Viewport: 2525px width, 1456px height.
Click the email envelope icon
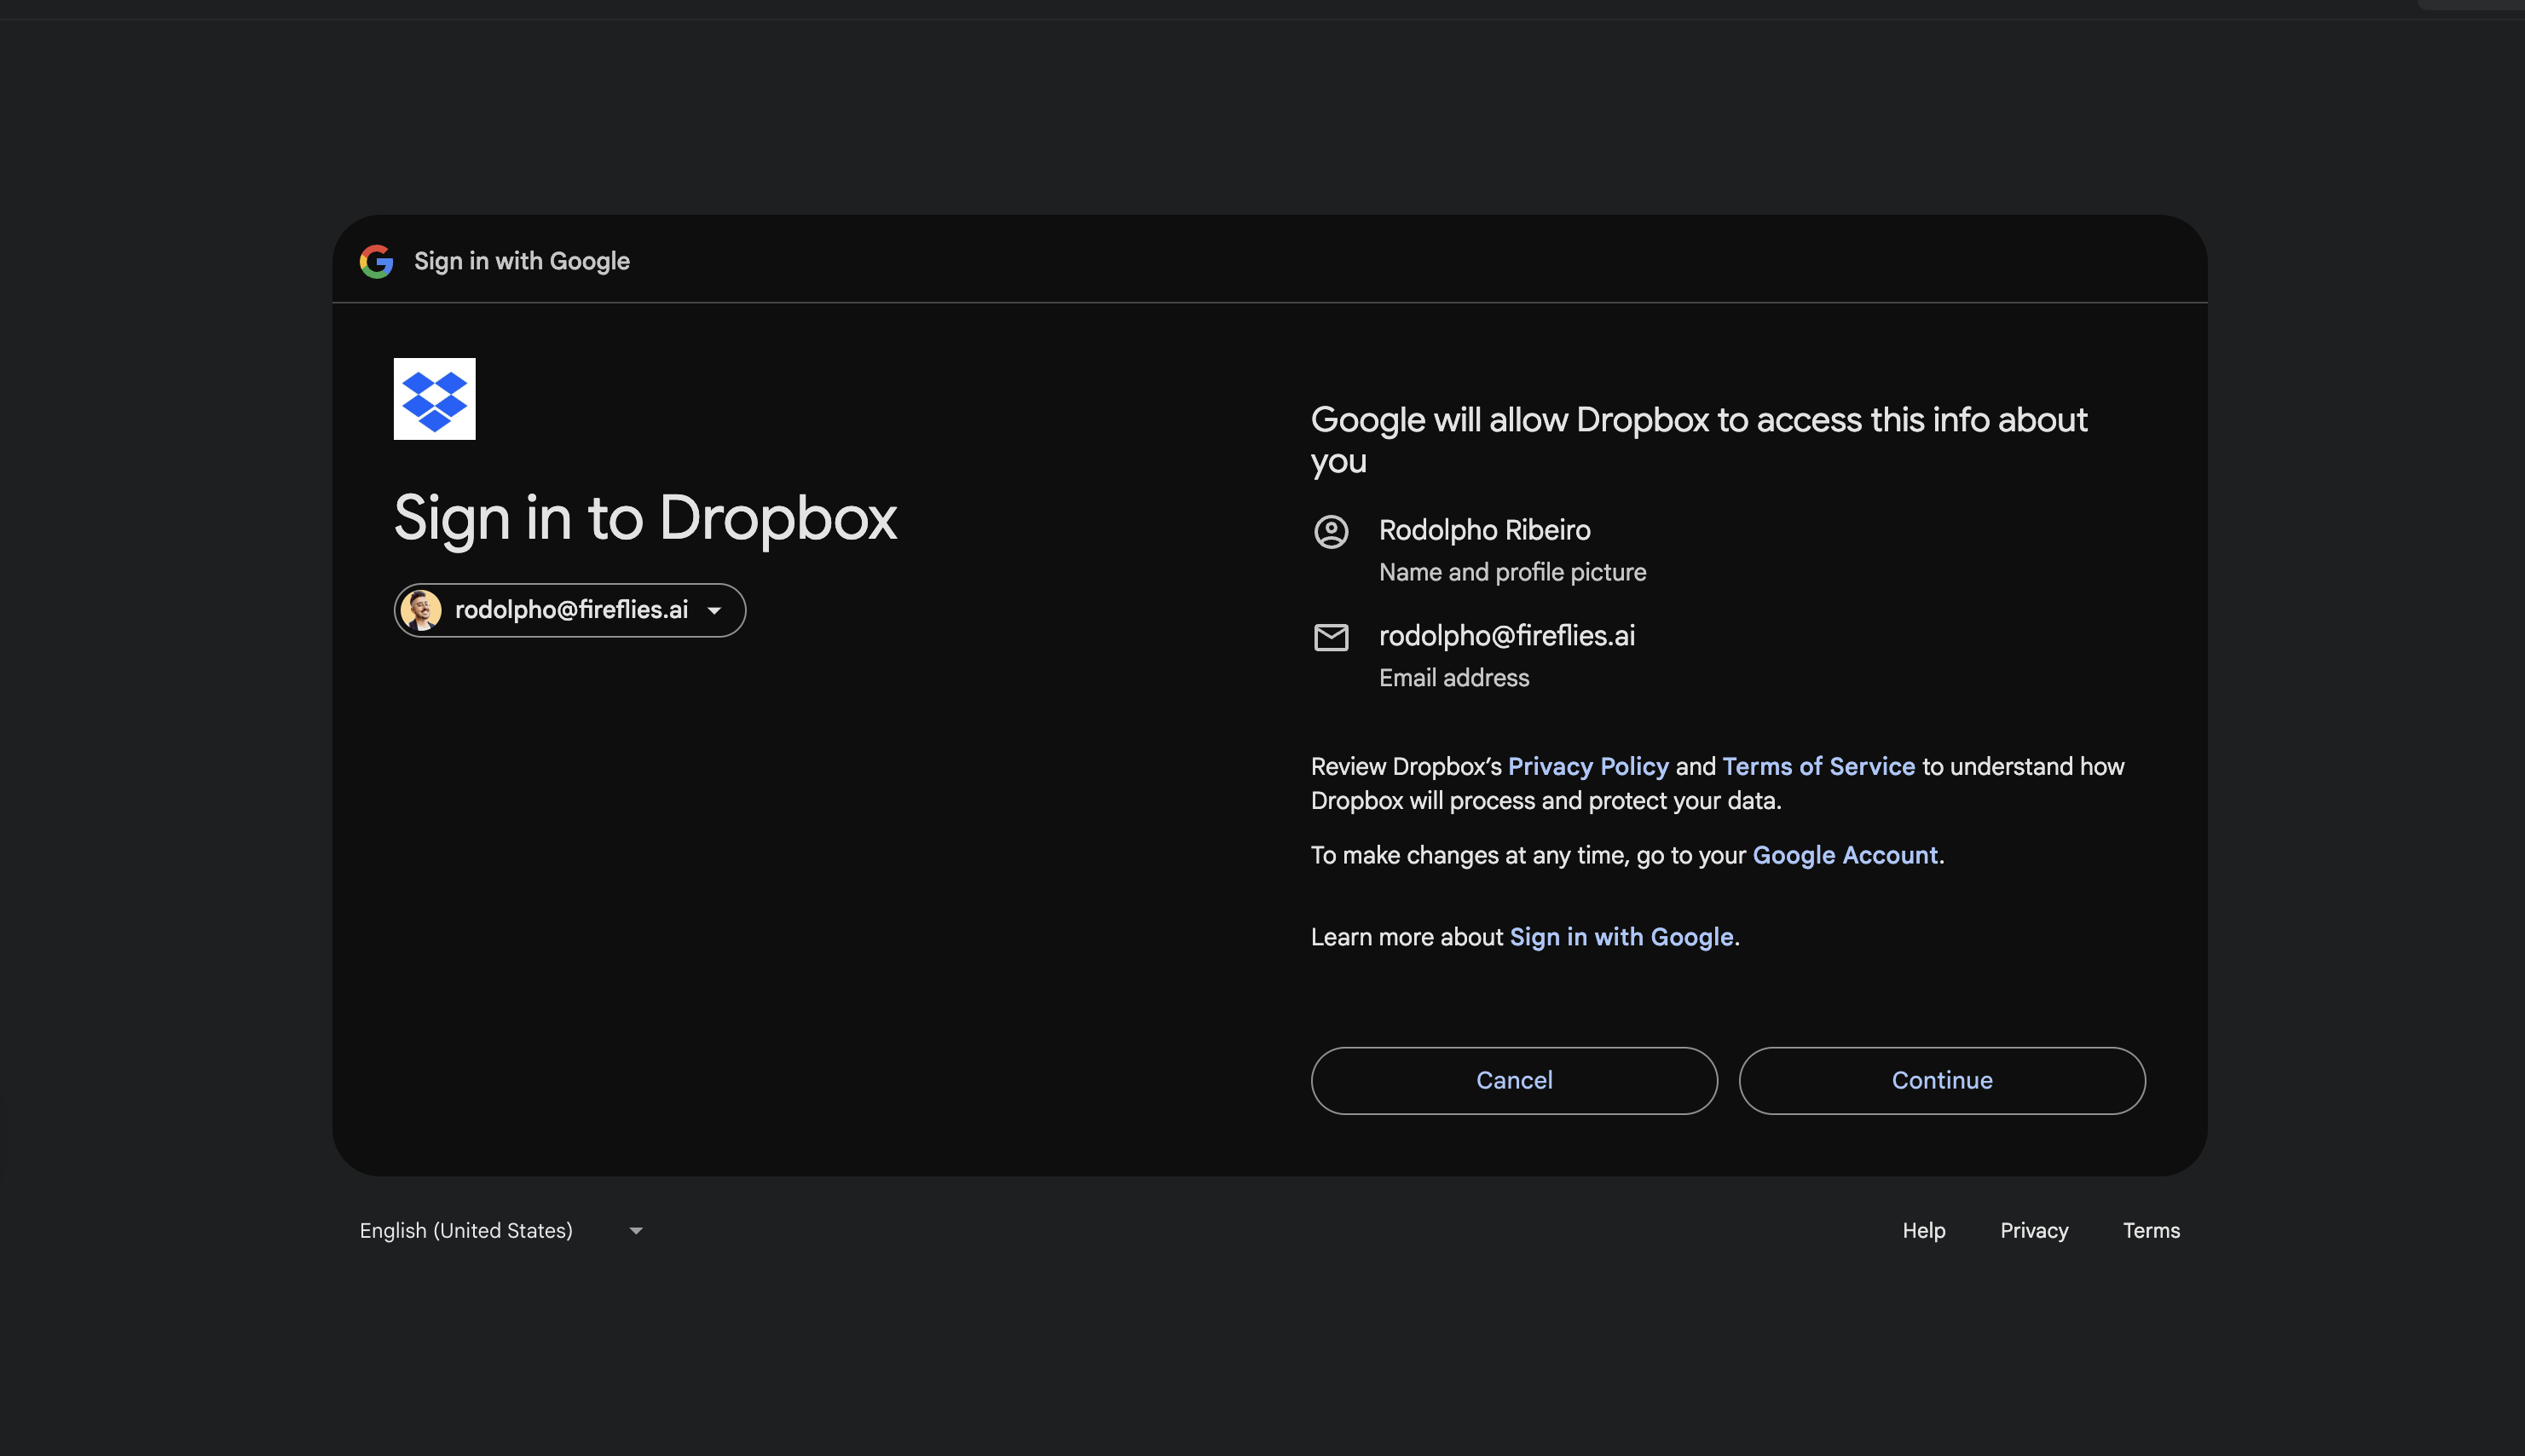[x=1330, y=637]
